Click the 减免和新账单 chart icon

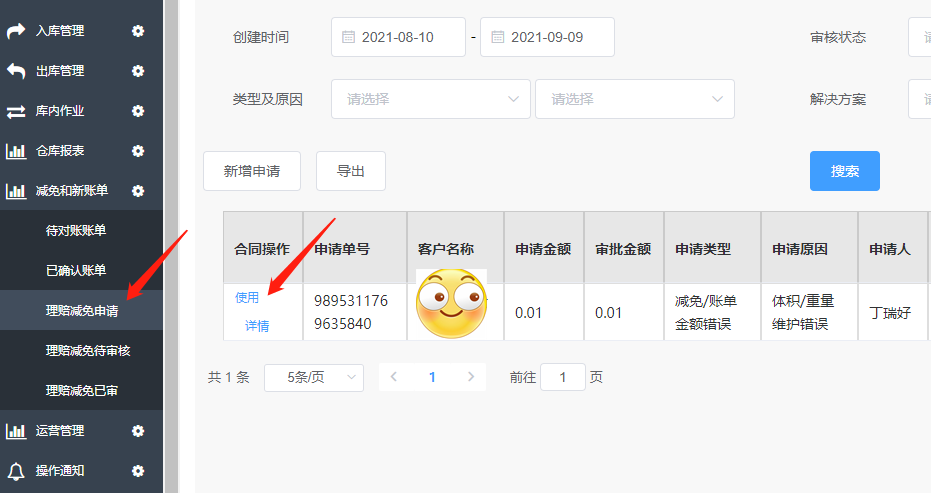[16, 191]
